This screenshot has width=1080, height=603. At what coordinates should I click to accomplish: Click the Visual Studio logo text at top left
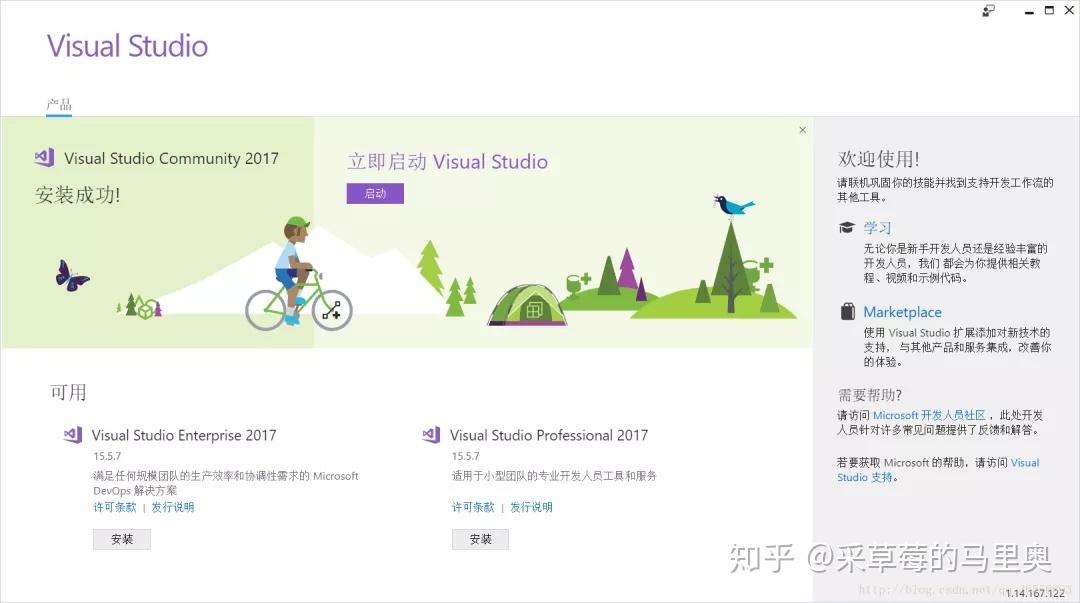(x=127, y=45)
